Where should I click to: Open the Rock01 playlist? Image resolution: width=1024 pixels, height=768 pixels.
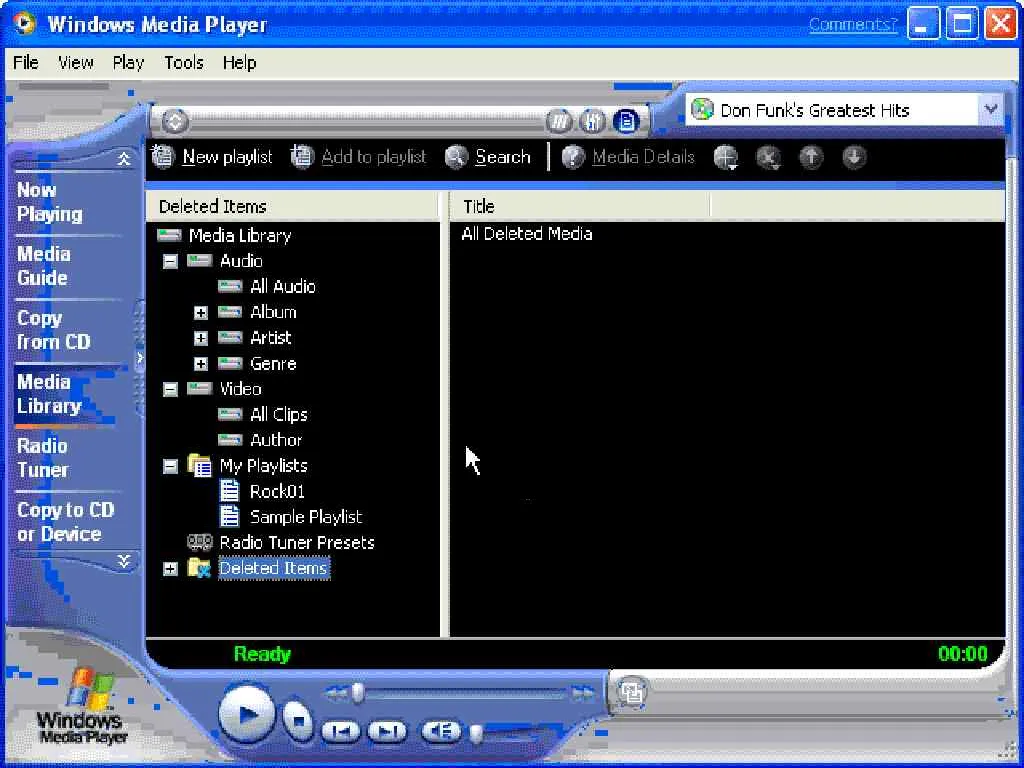(x=277, y=491)
